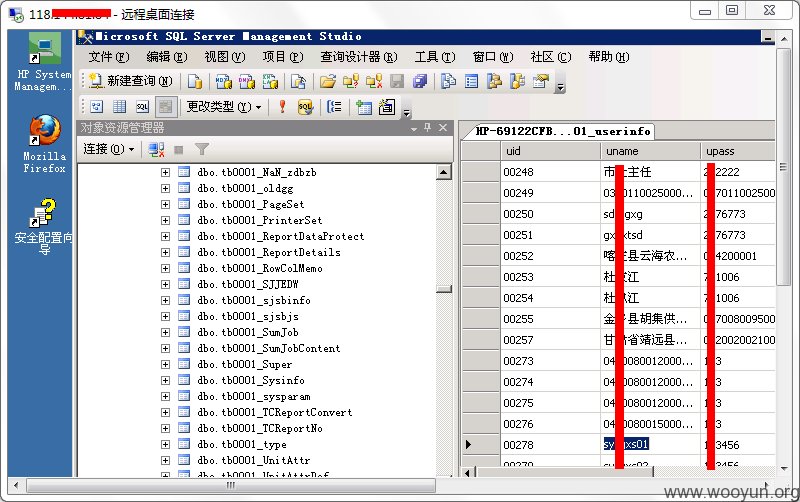Image resolution: width=800 pixels, height=502 pixels.
Task: Click the Add New Derived Table icon
Action: coord(387,107)
